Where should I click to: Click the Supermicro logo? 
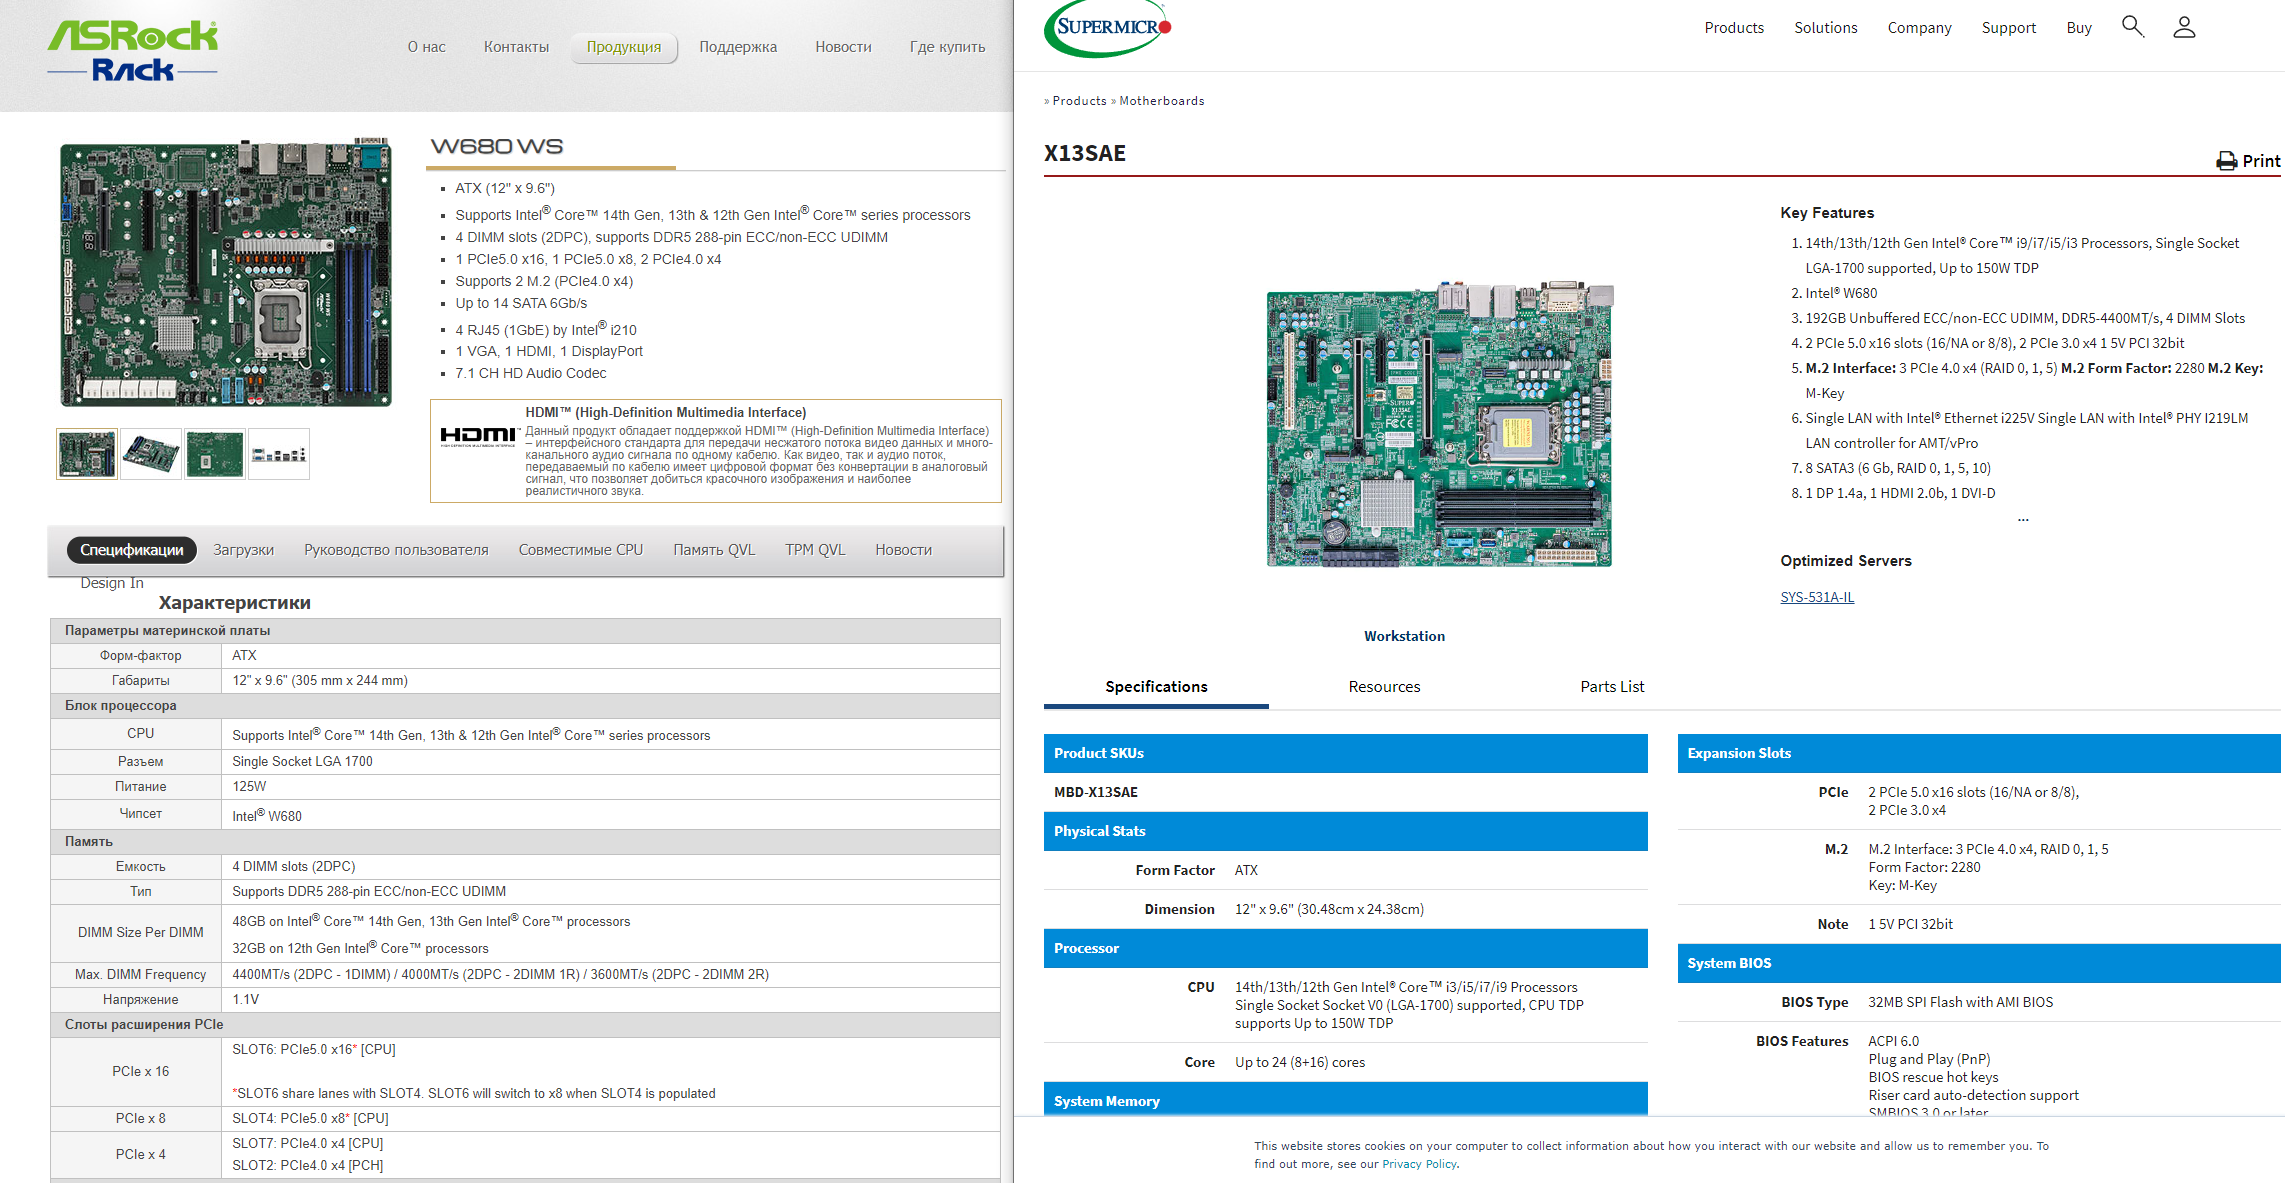point(1107,28)
